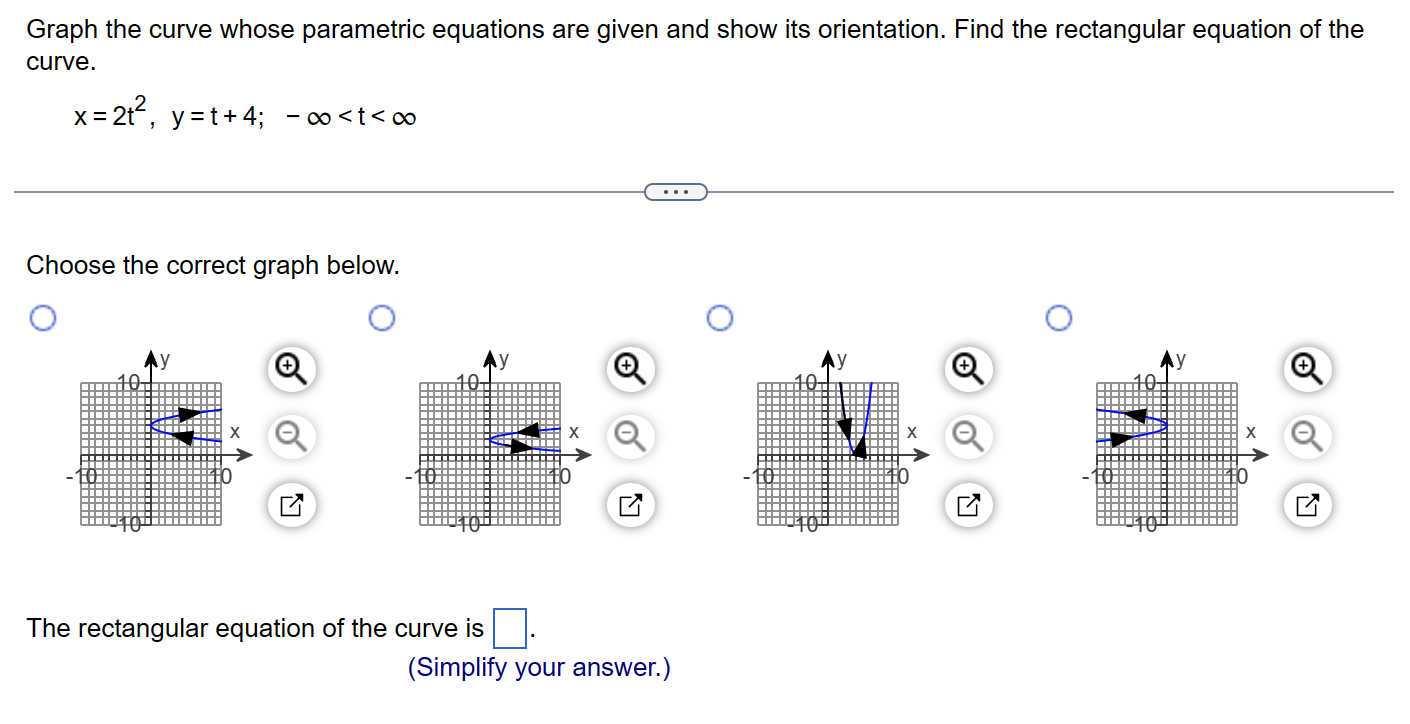Image resolution: width=1410 pixels, height=724 pixels.
Task: Select the first answer choice radio button
Action: tap(42, 317)
